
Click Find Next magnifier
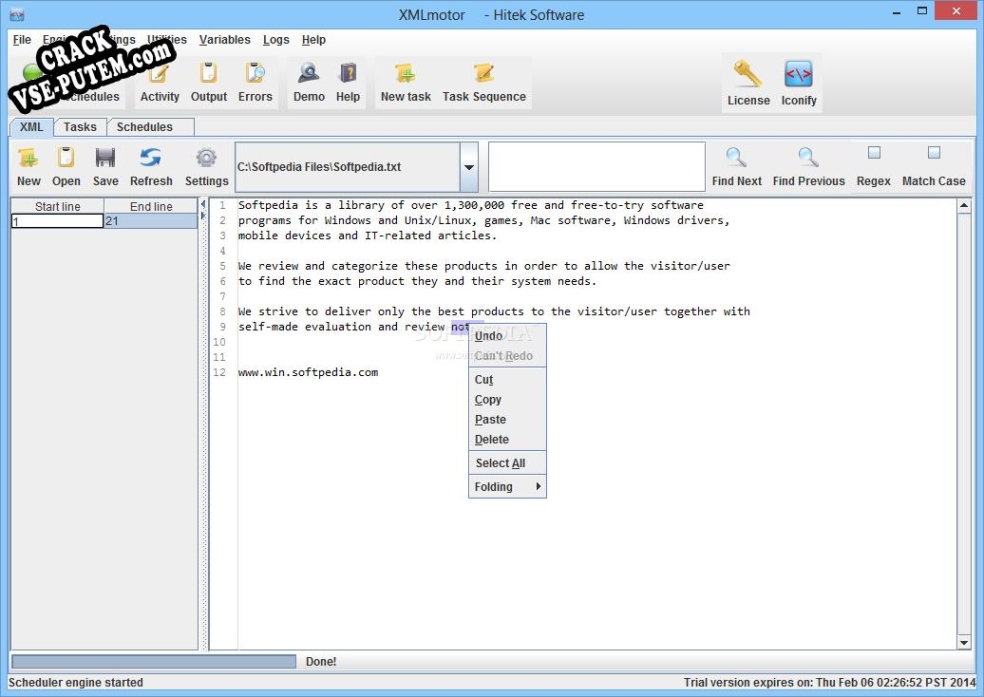tap(736, 167)
